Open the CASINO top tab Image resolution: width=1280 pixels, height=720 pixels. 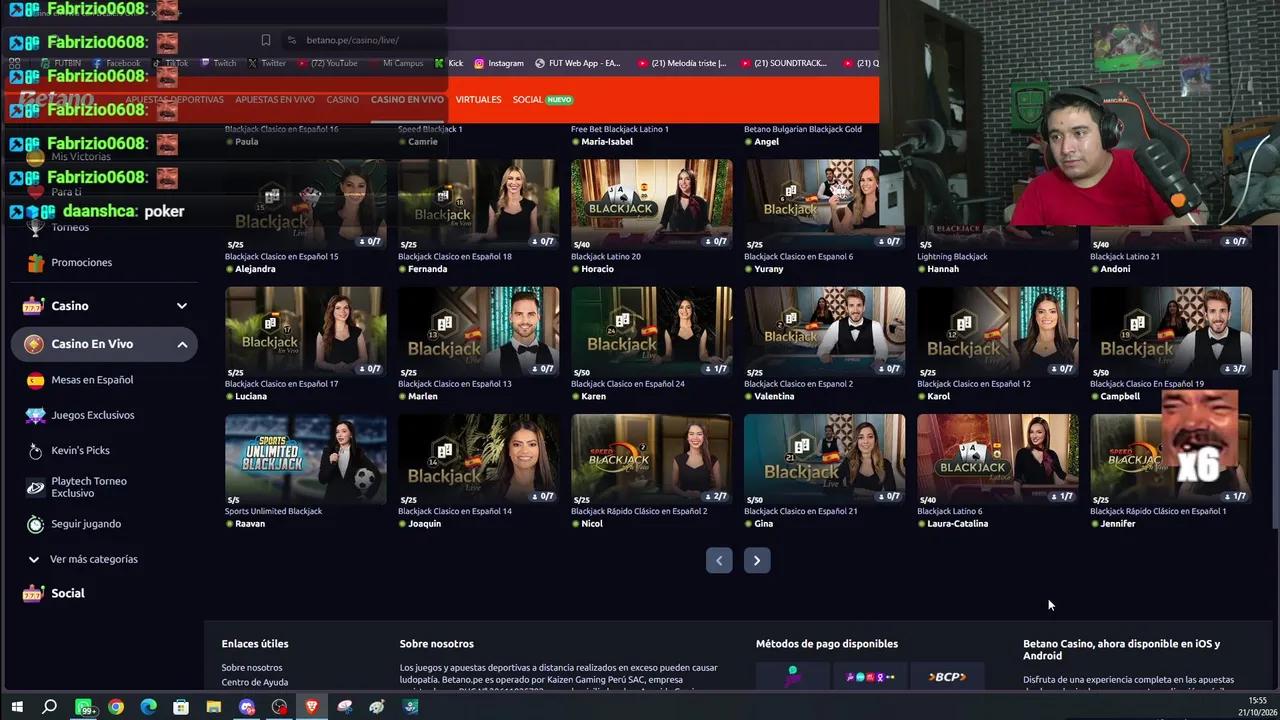[342, 100]
